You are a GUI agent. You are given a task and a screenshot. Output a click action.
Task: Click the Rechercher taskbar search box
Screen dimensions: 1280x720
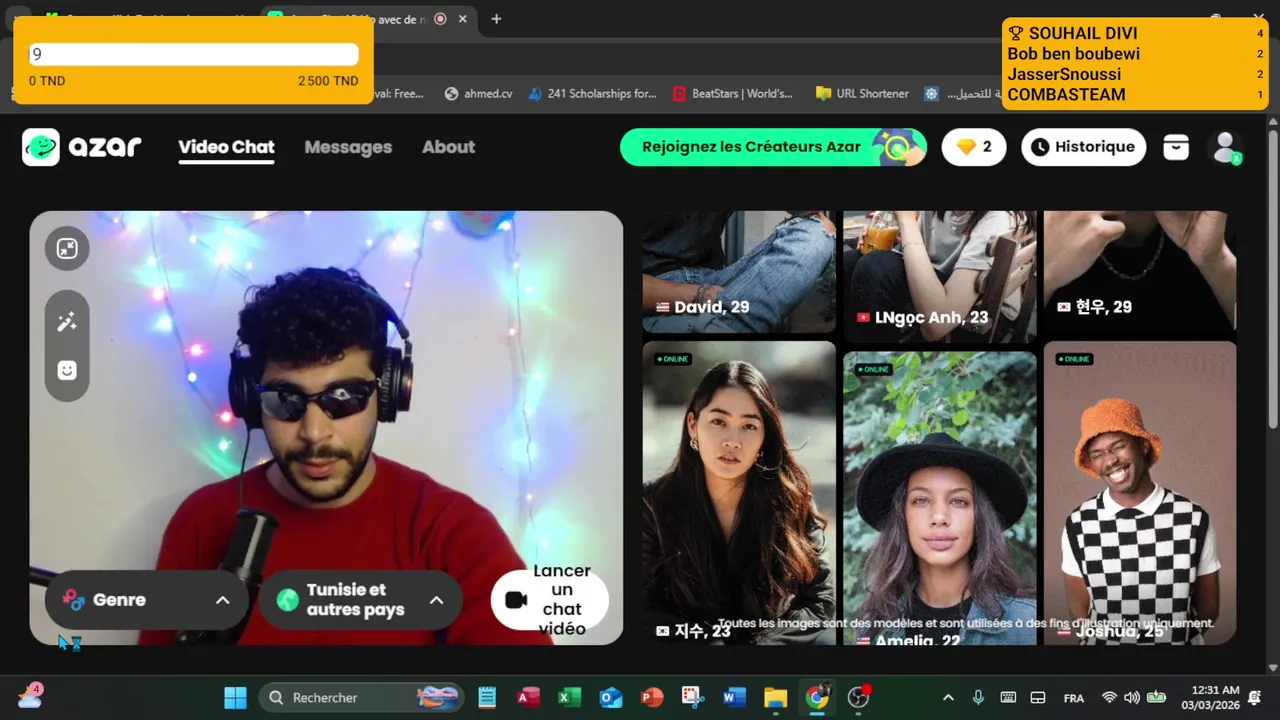[361, 697]
